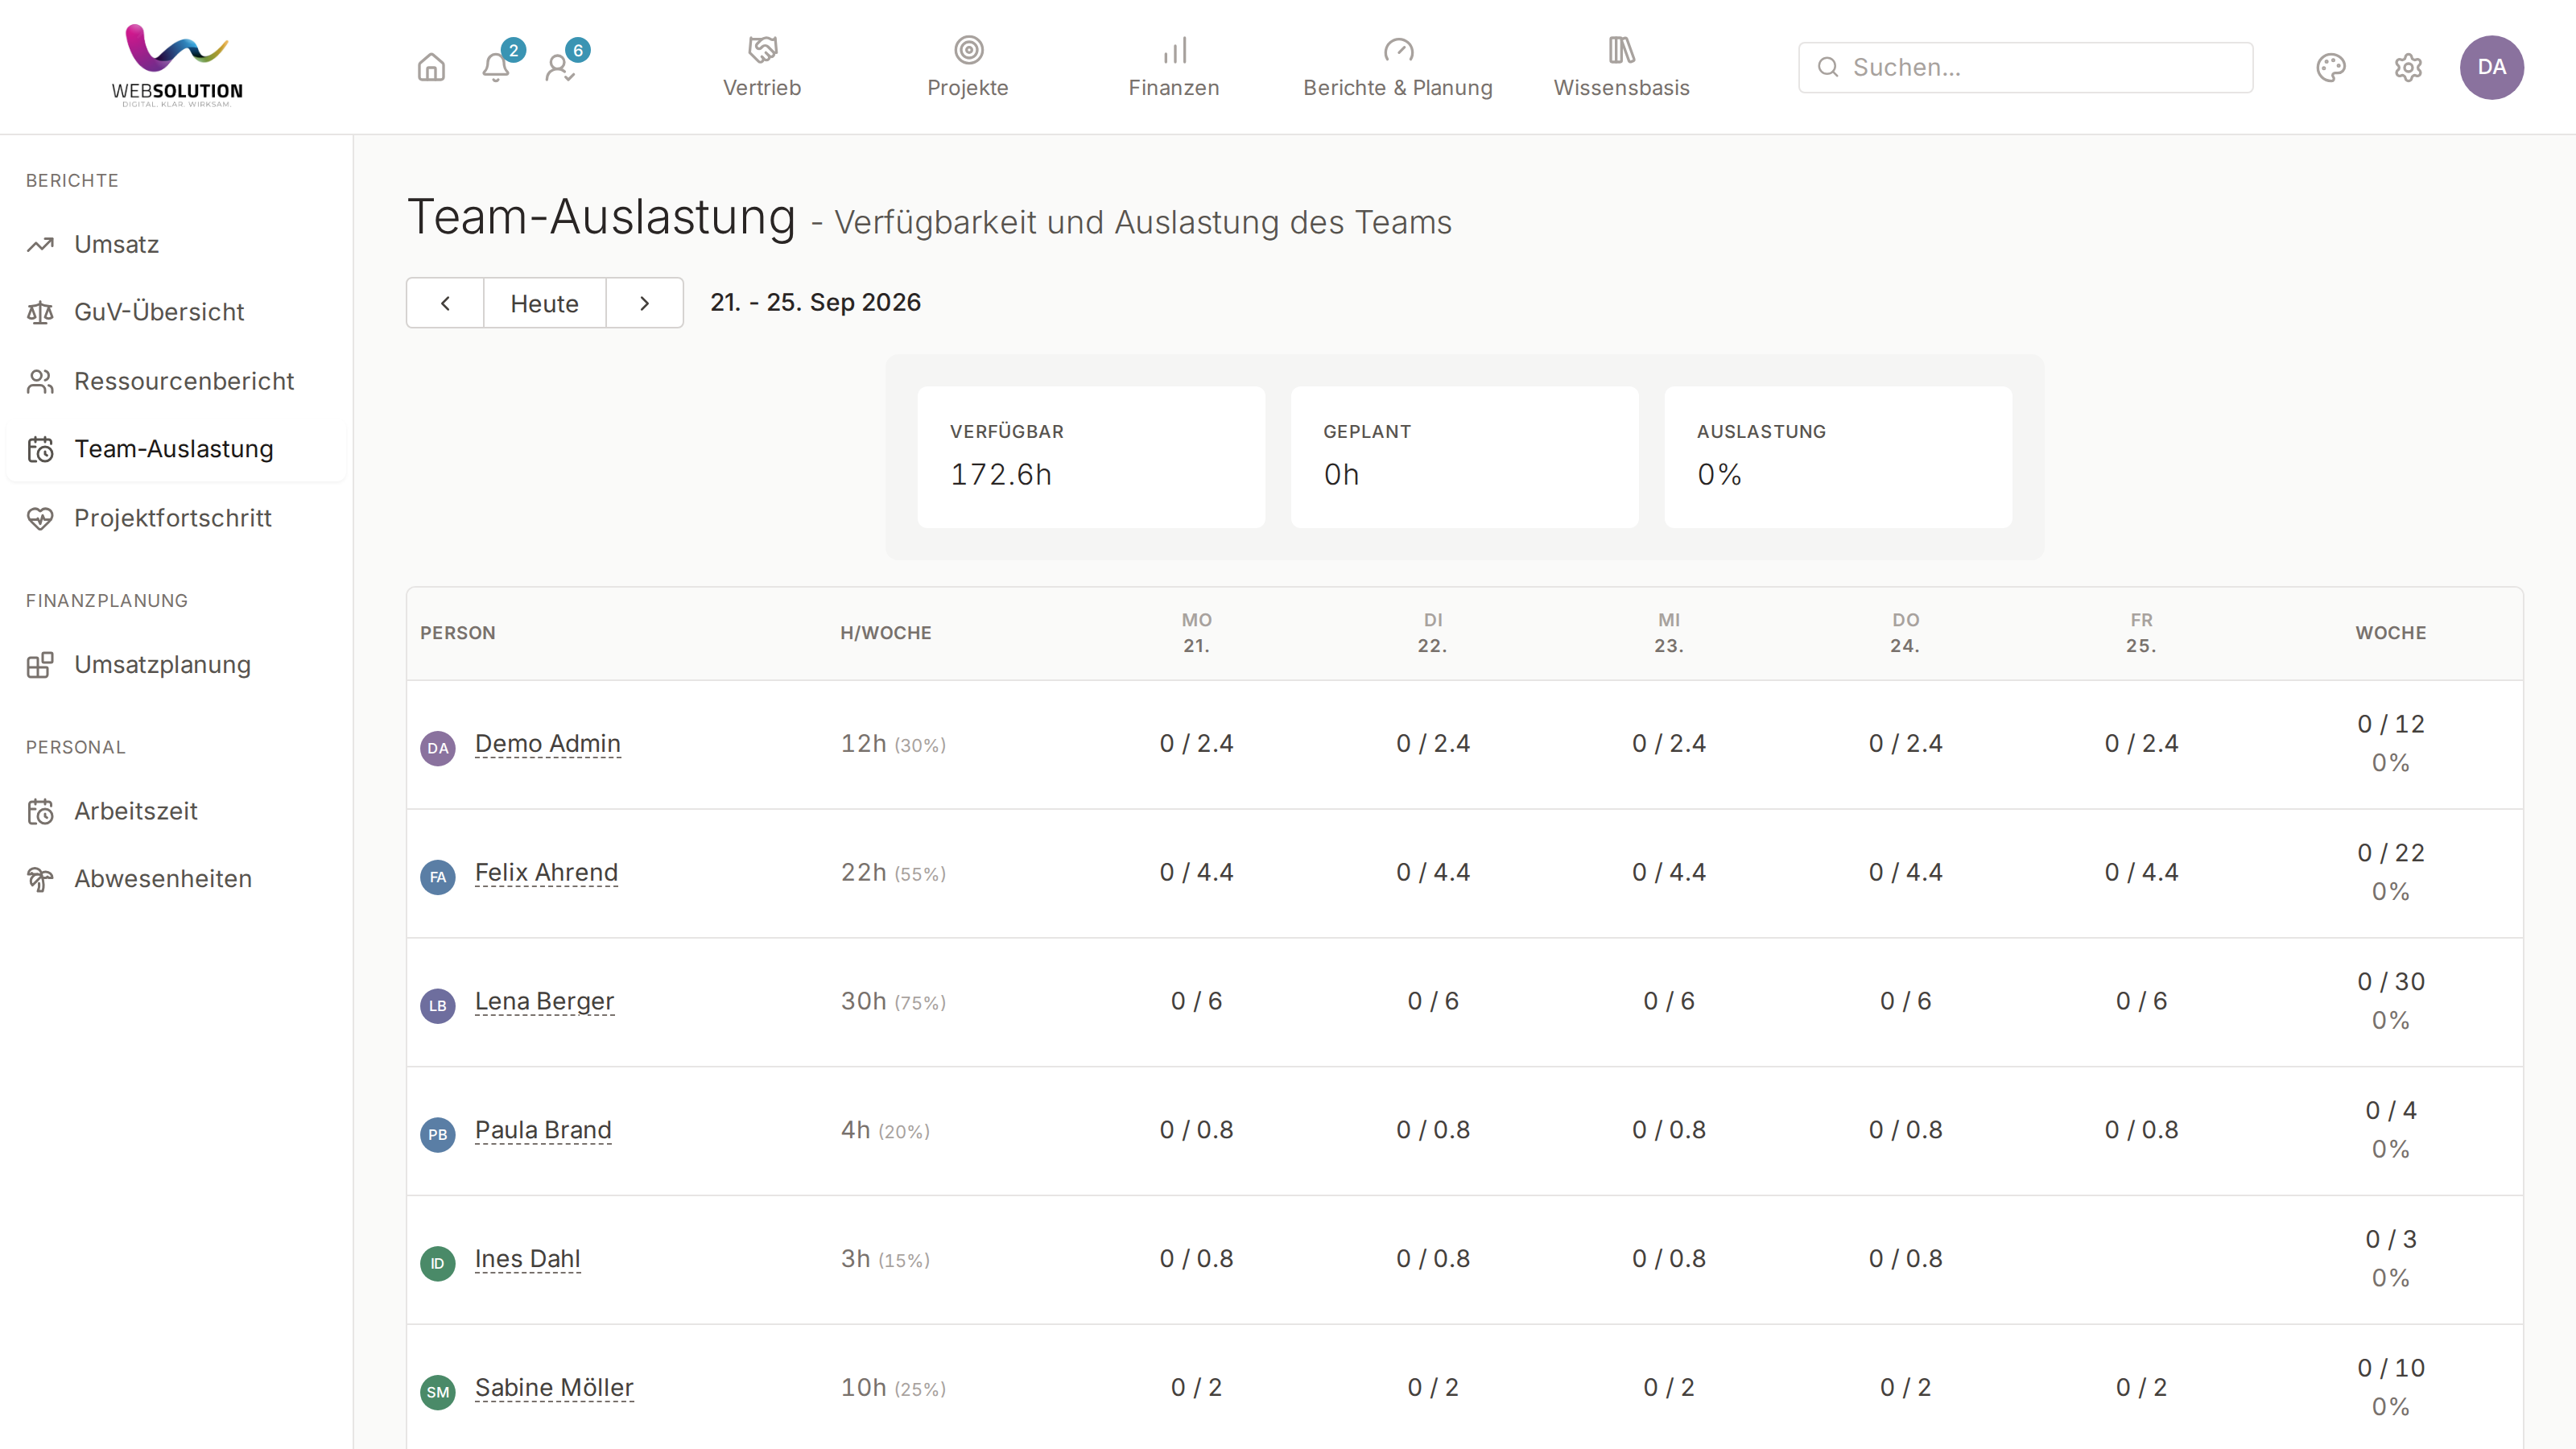Click the Vertrieb handshake icon
This screenshot has width=2576, height=1449.
[x=762, y=49]
